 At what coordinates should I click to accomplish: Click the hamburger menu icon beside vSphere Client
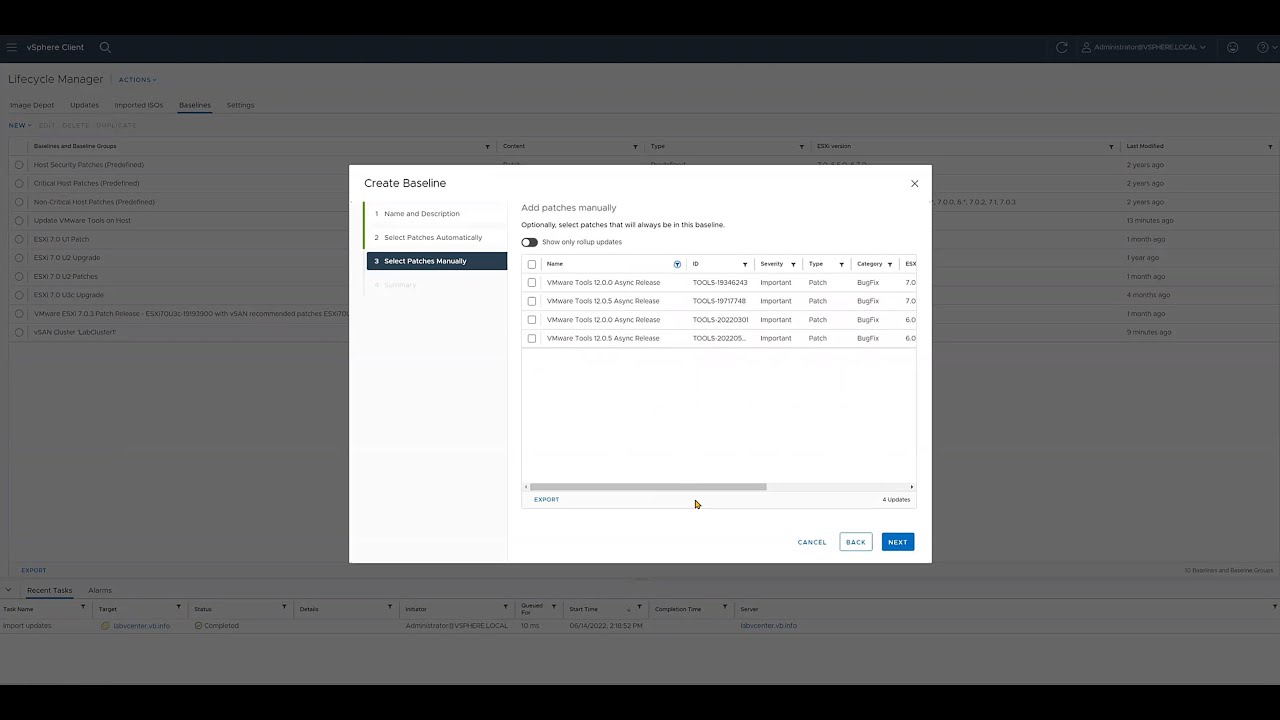click(x=12, y=47)
